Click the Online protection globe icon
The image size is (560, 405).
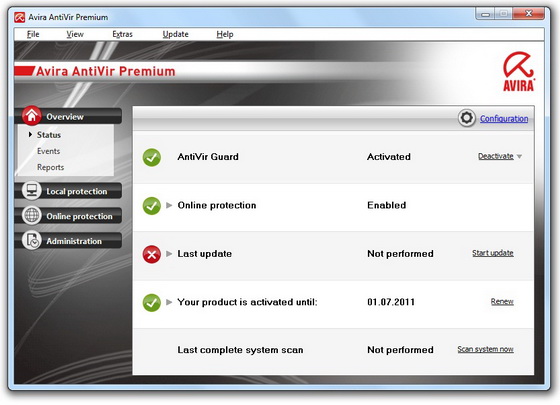coord(32,215)
